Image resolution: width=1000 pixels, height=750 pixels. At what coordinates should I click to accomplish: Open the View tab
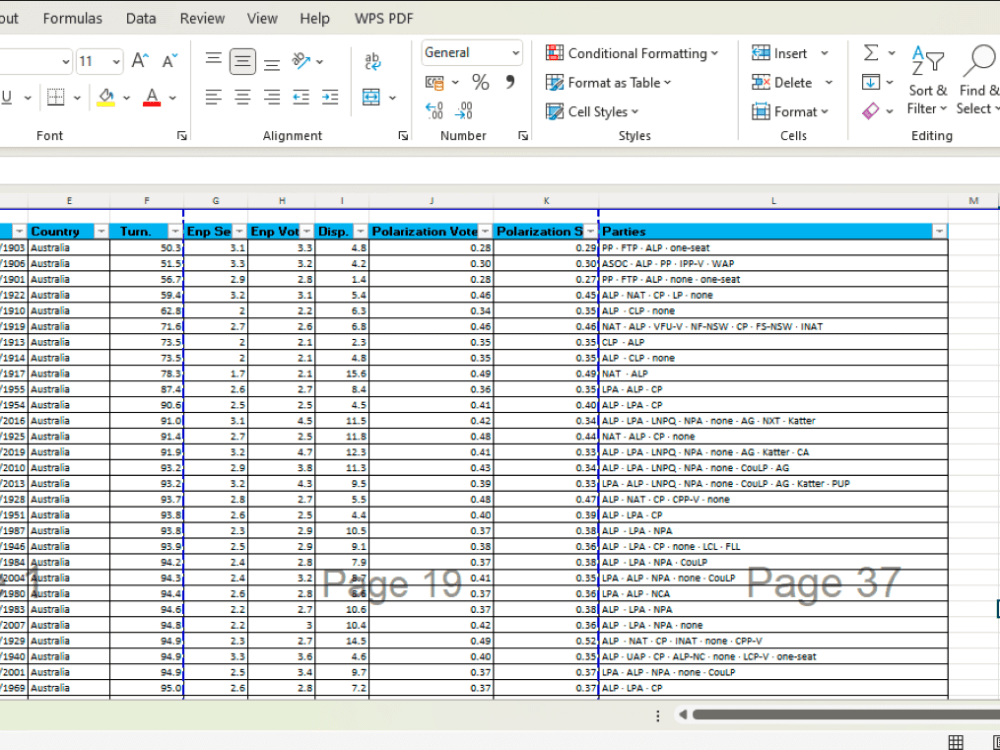coord(262,18)
